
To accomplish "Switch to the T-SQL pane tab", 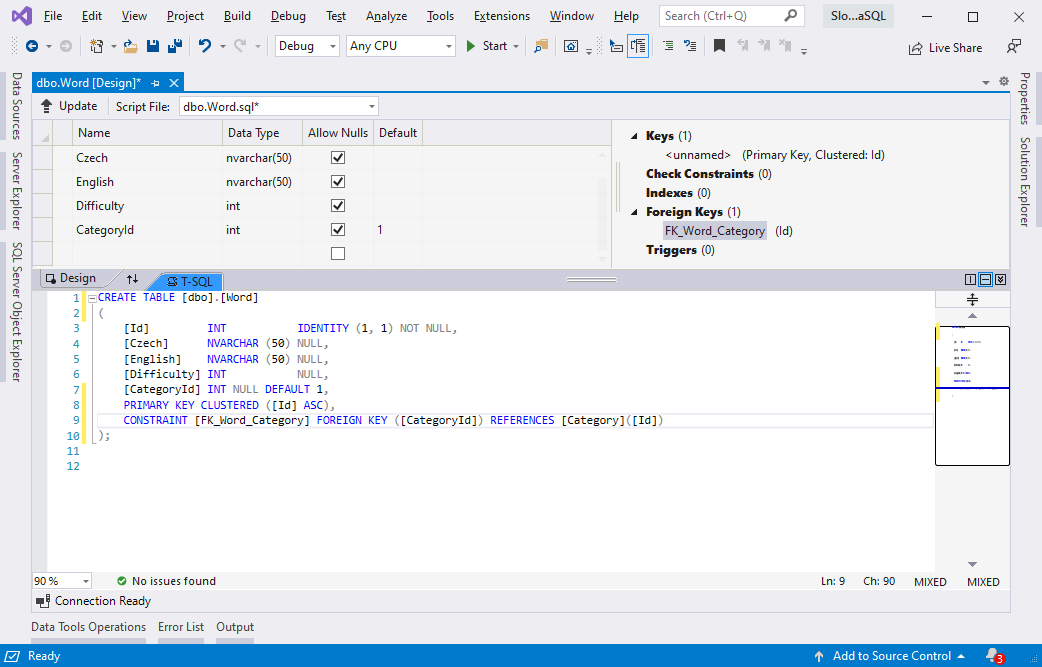I will click(x=190, y=281).
